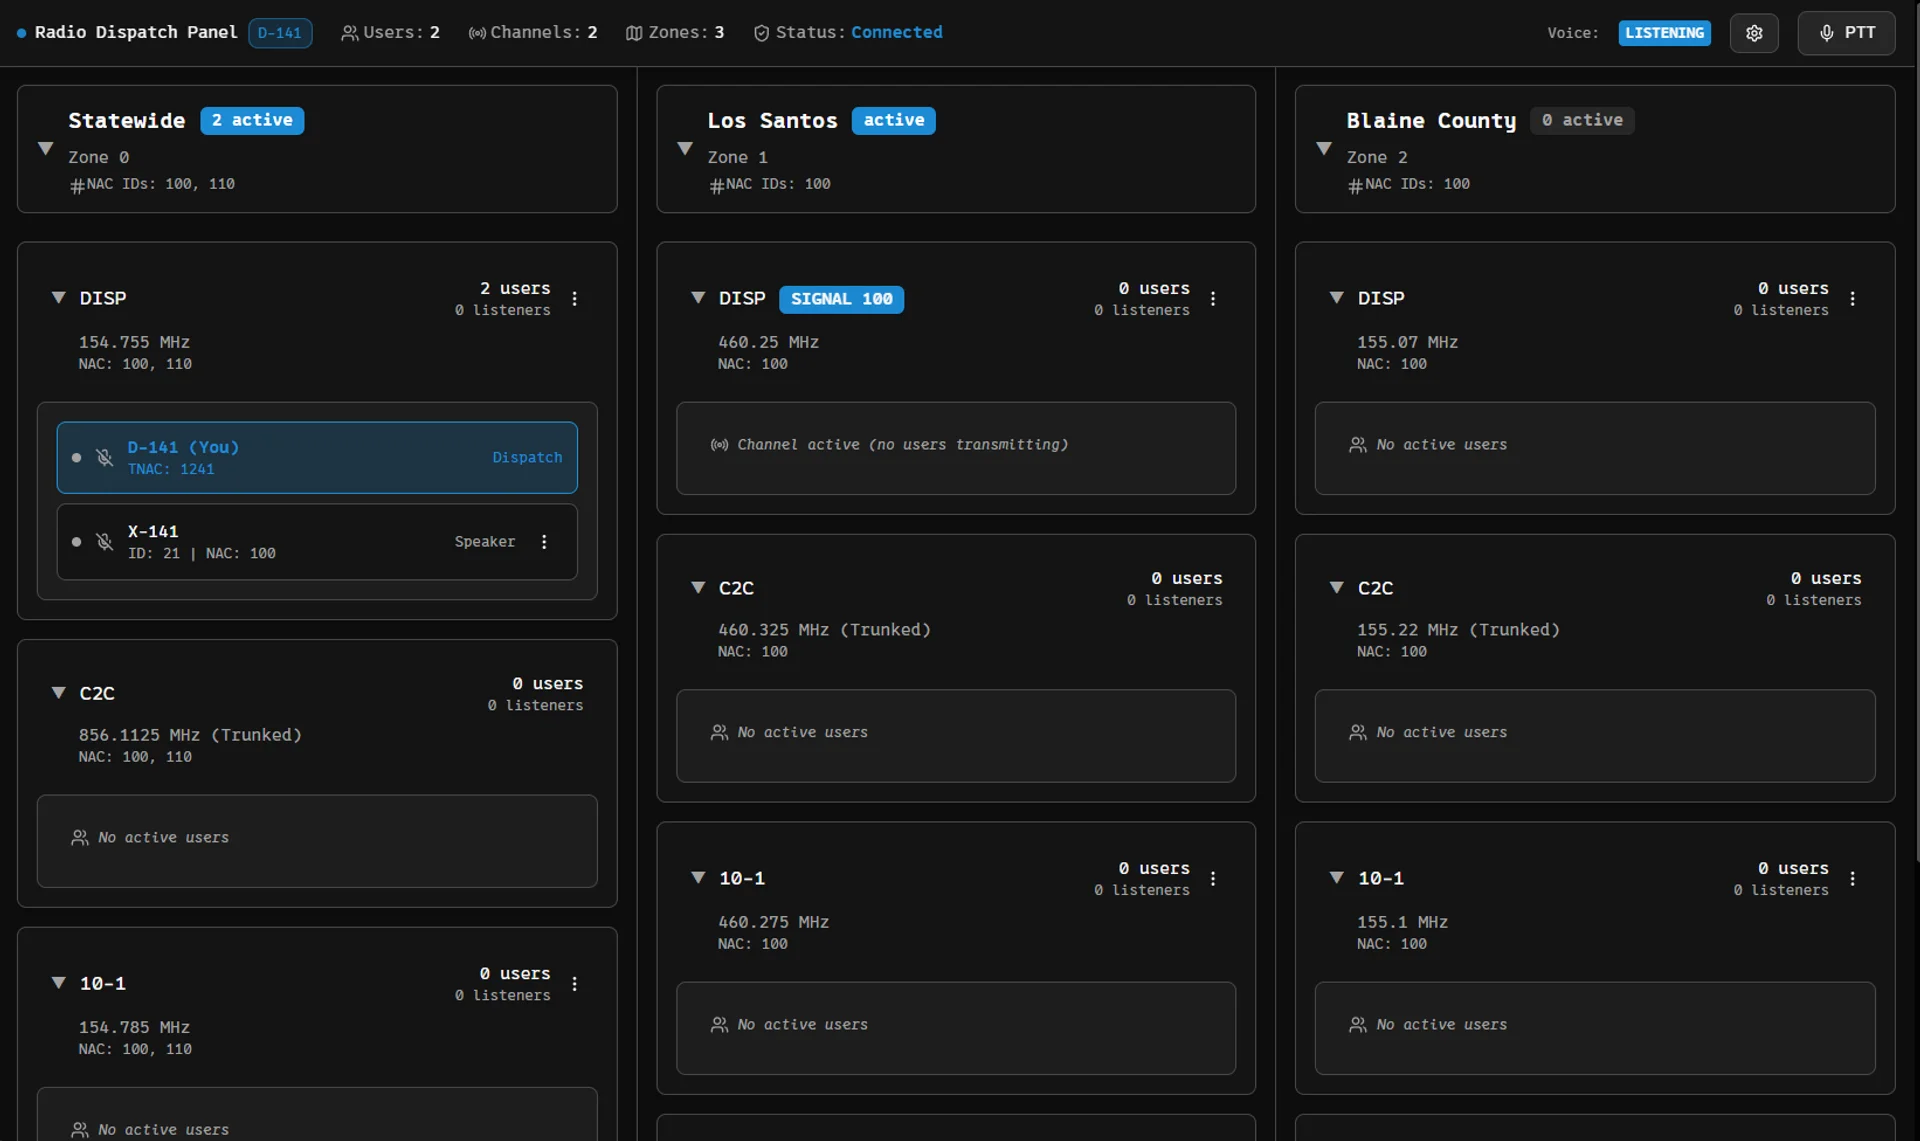Click the Los Santos active badge

[893, 120]
